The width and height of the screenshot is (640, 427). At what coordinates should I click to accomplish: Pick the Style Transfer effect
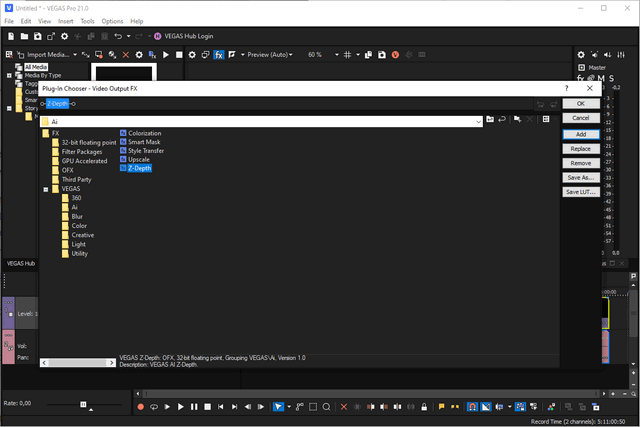(146, 151)
